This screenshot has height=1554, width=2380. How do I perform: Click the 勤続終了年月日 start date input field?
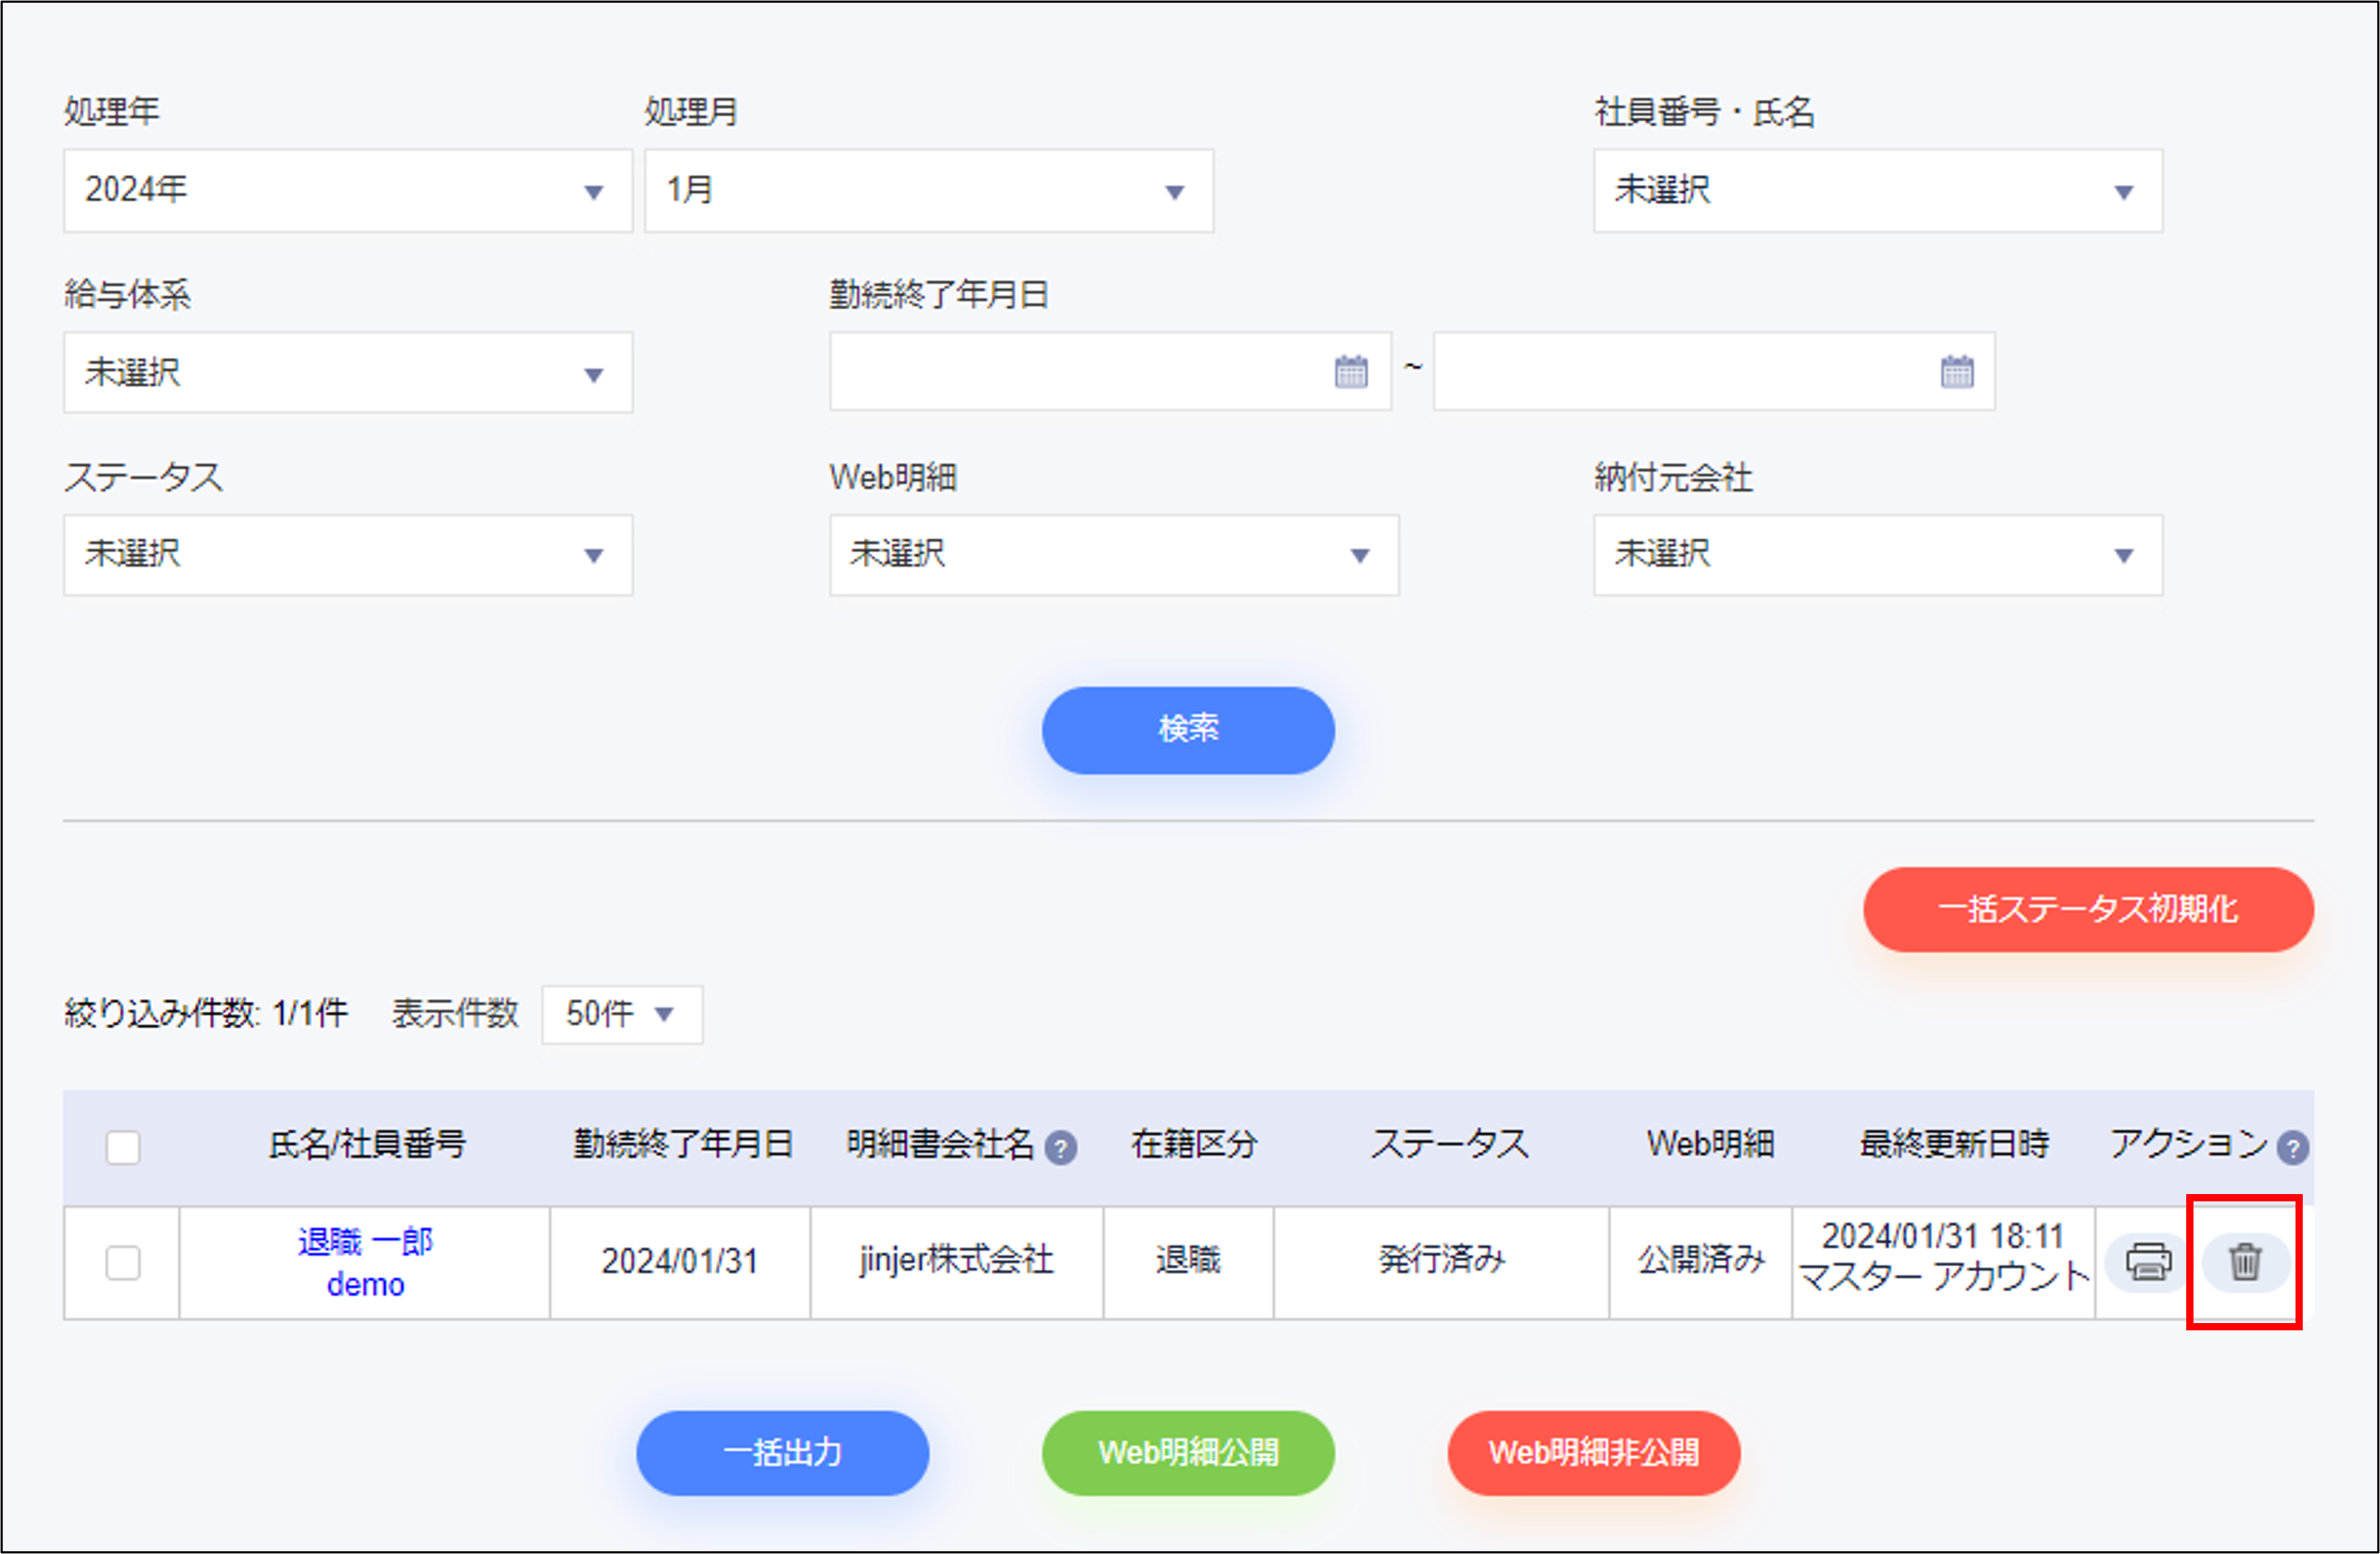coord(1080,372)
